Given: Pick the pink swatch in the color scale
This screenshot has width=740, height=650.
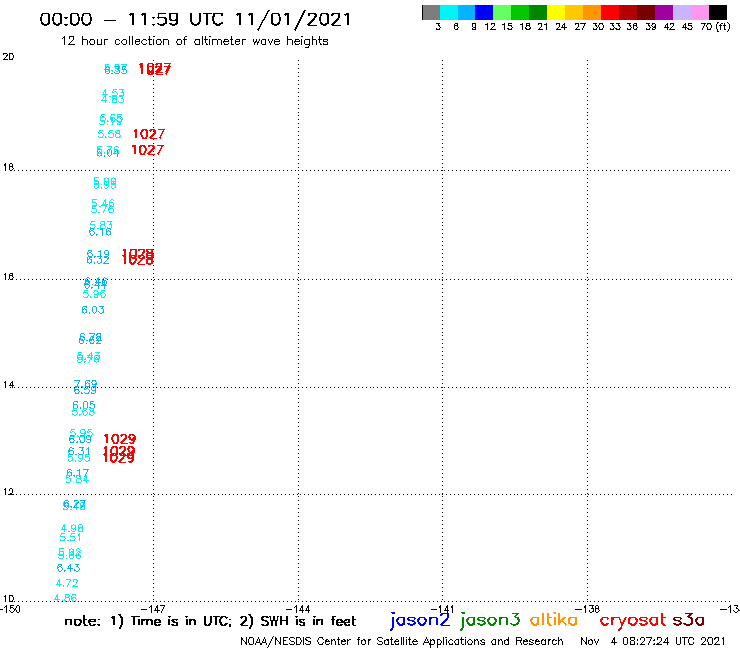Looking at the screenshot, I should pos(699,12).
